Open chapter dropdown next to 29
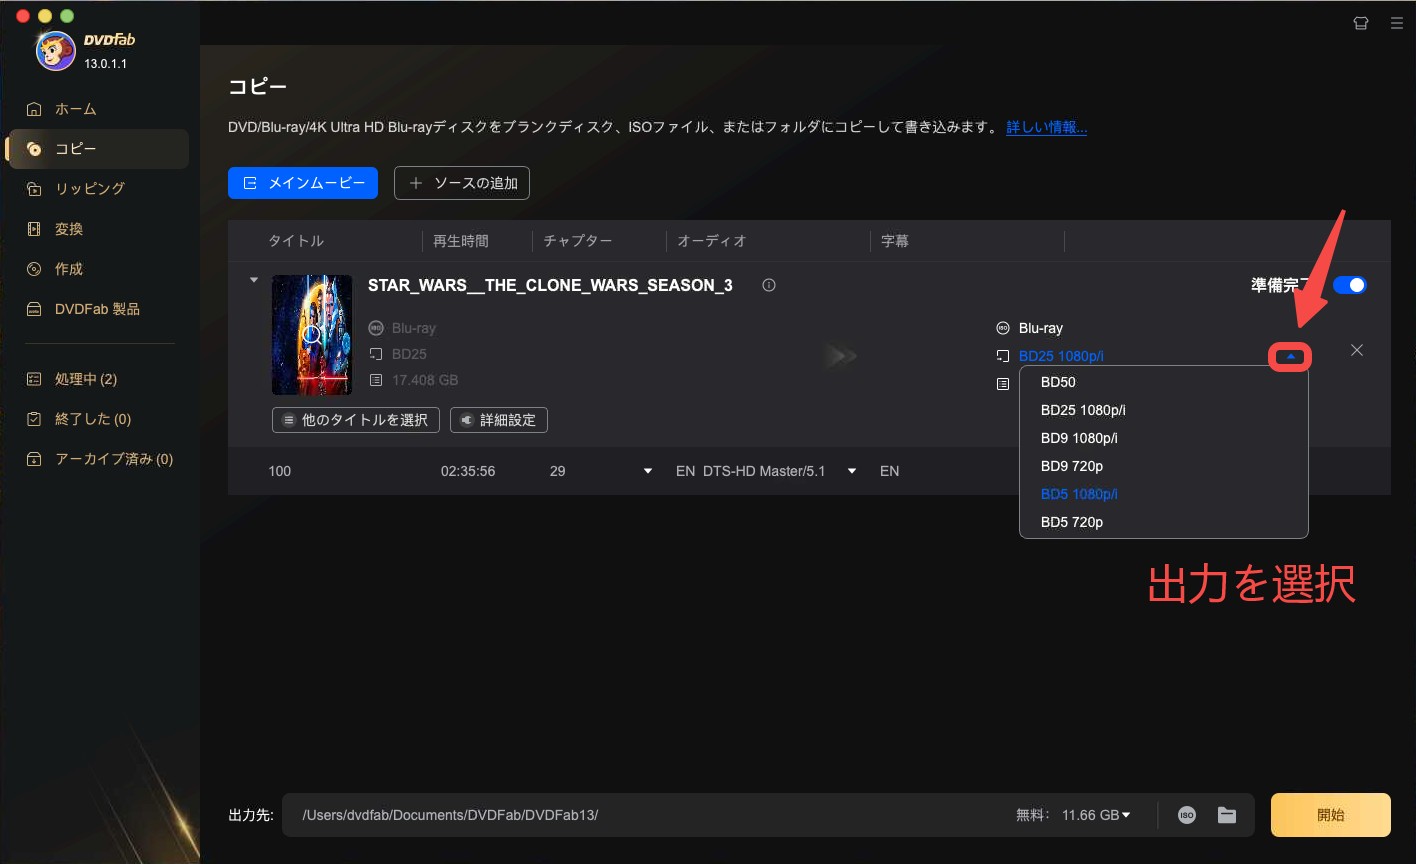Screen dimensions: 1416x864 coord(648,471)
